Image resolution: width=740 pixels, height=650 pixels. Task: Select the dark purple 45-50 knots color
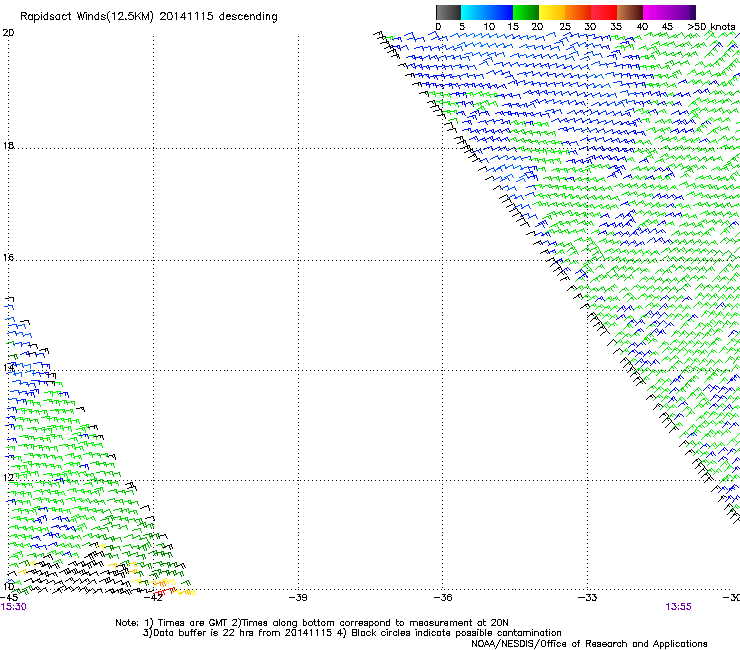click(682, 12)
